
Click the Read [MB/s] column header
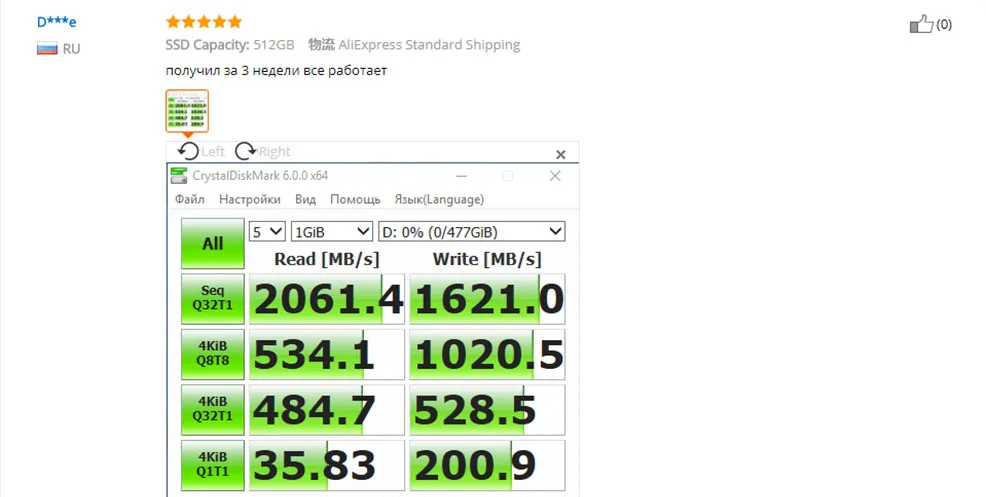pyautogui.click(x=327, y=259)
